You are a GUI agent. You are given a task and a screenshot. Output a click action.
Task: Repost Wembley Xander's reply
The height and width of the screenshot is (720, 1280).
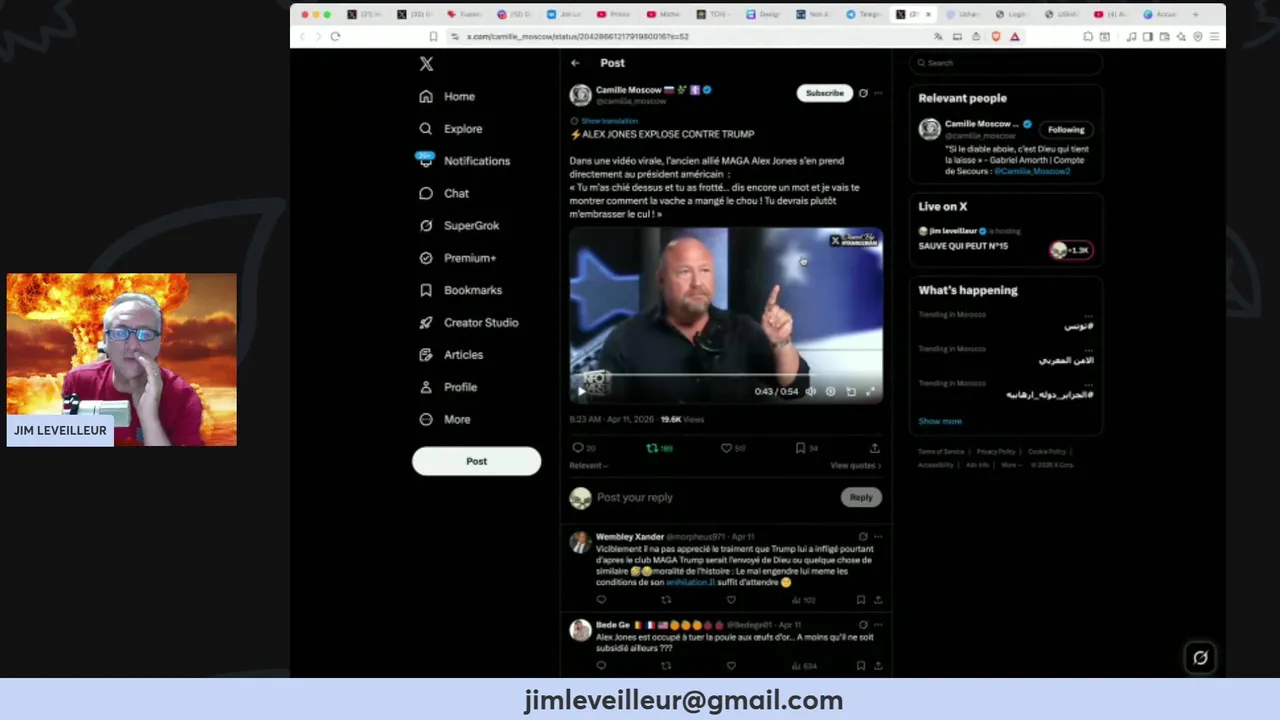tap(666, 600)
